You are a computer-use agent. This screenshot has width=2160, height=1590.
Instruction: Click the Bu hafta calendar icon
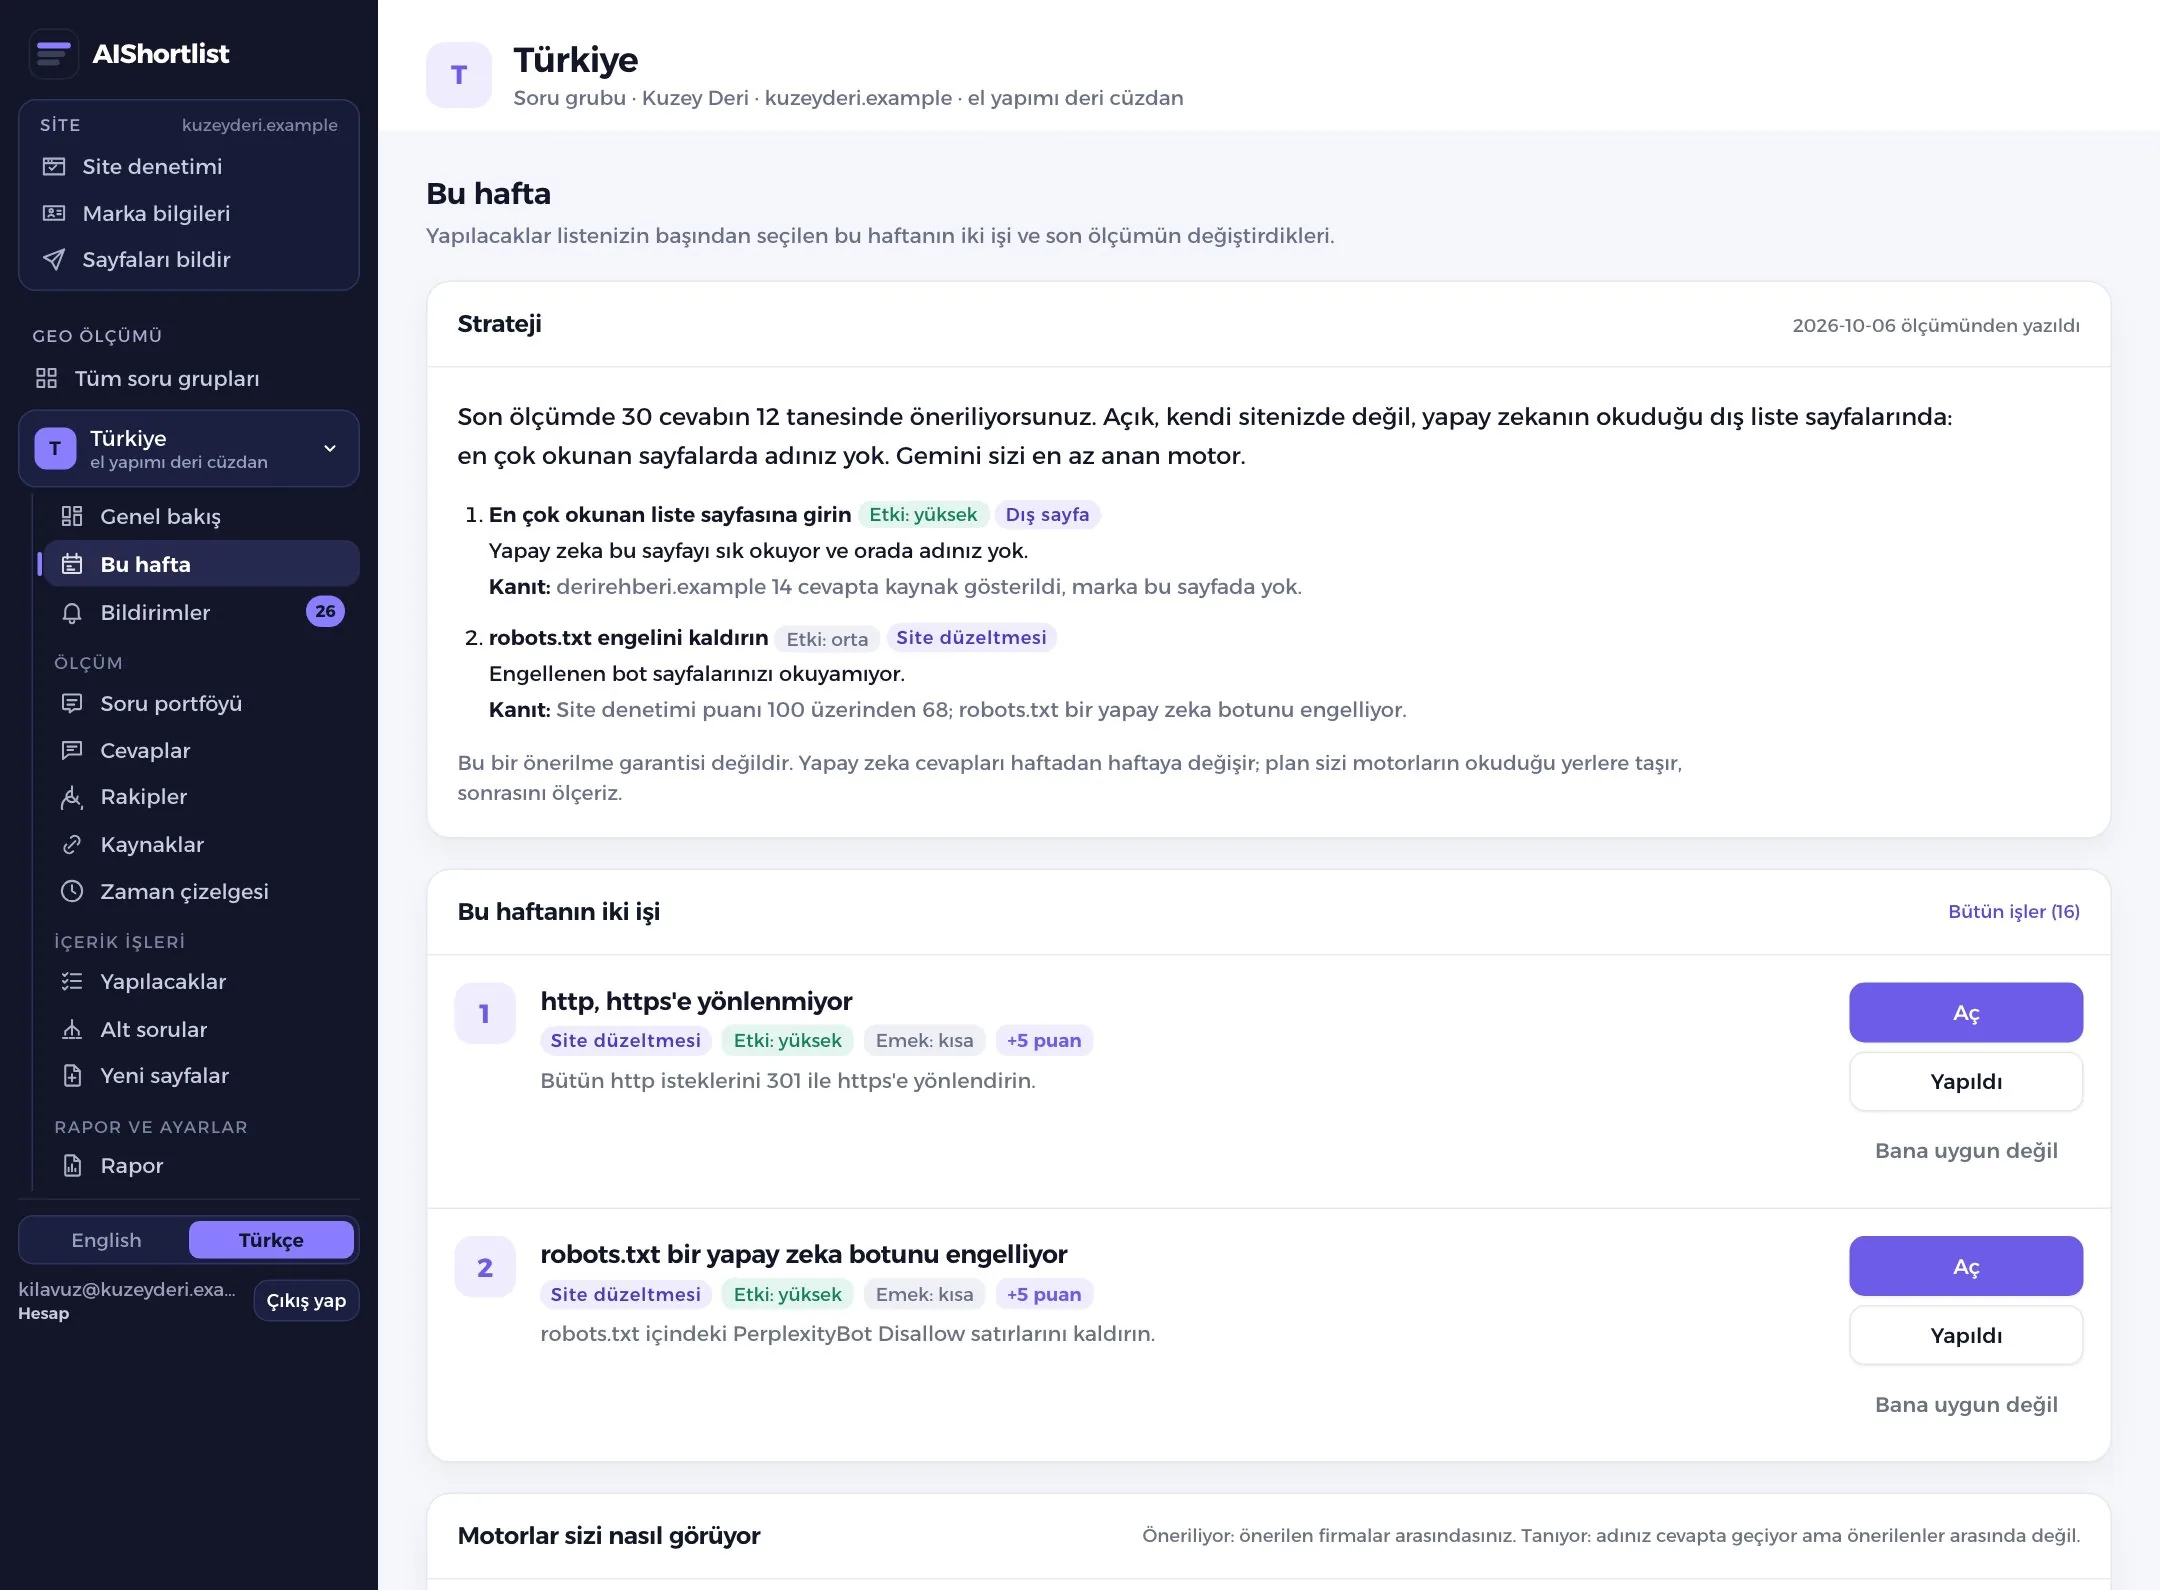(72, 564)
